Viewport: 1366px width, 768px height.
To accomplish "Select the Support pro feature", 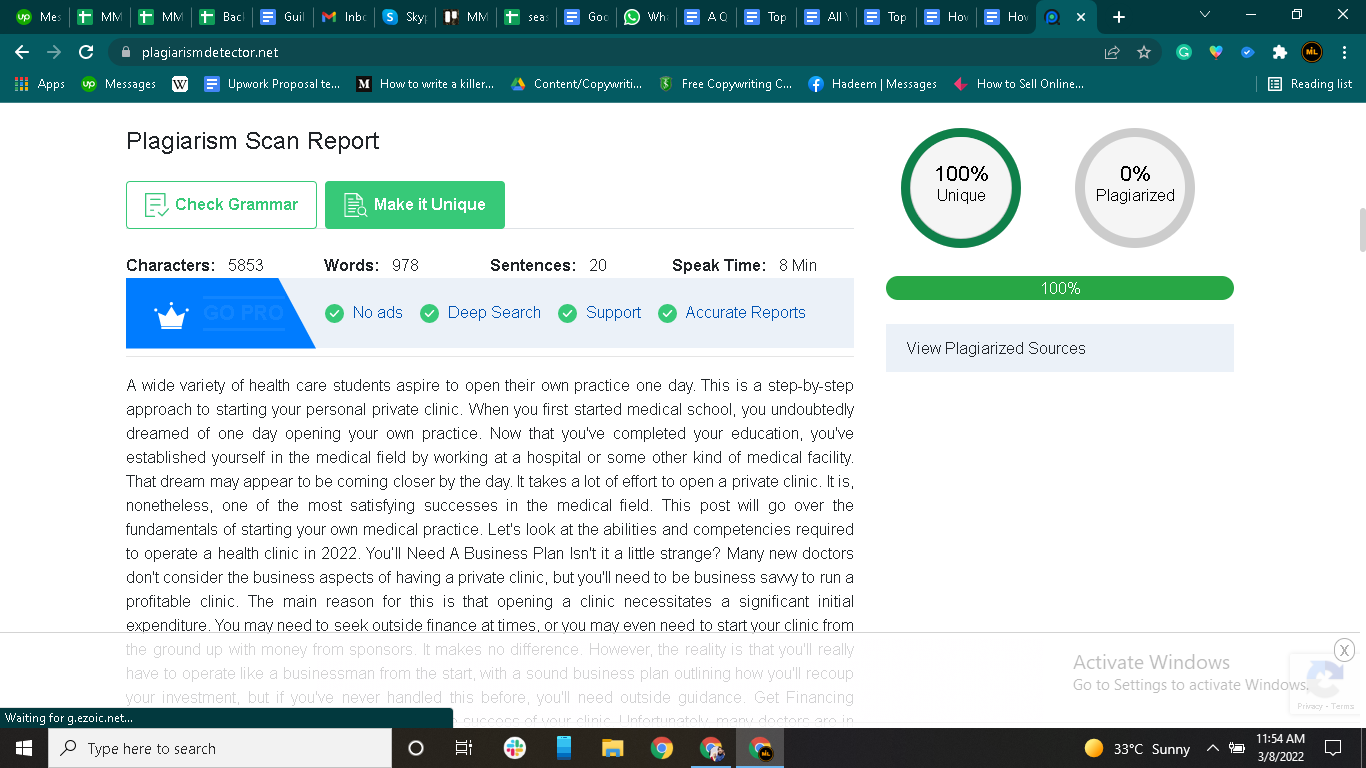I will [600, 313].
